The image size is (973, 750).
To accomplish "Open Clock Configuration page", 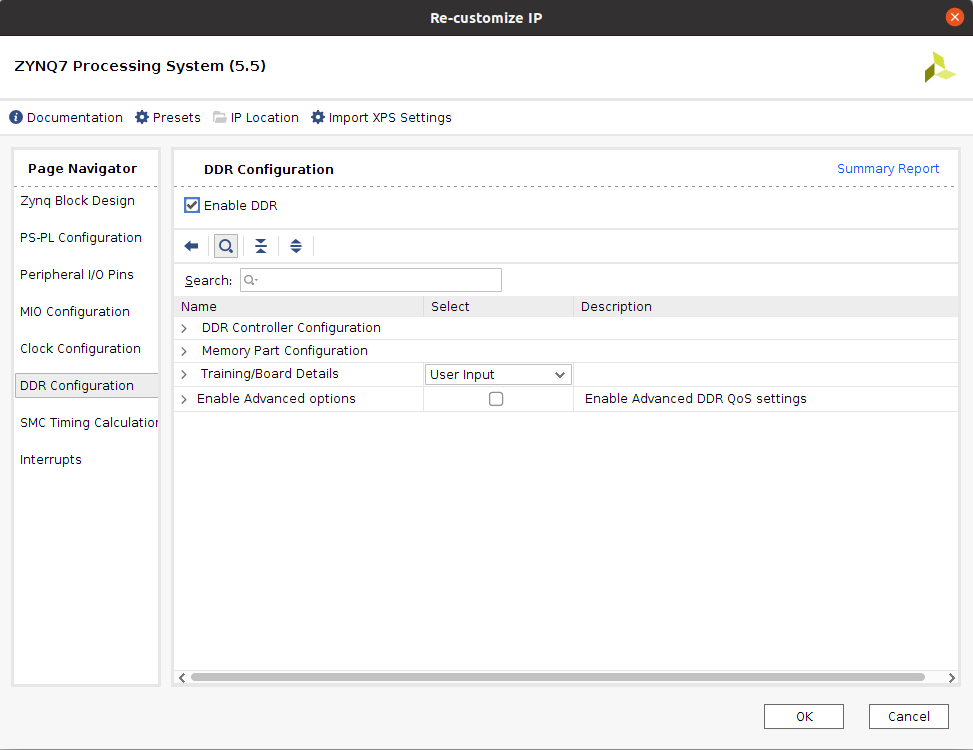I will 81,349.
